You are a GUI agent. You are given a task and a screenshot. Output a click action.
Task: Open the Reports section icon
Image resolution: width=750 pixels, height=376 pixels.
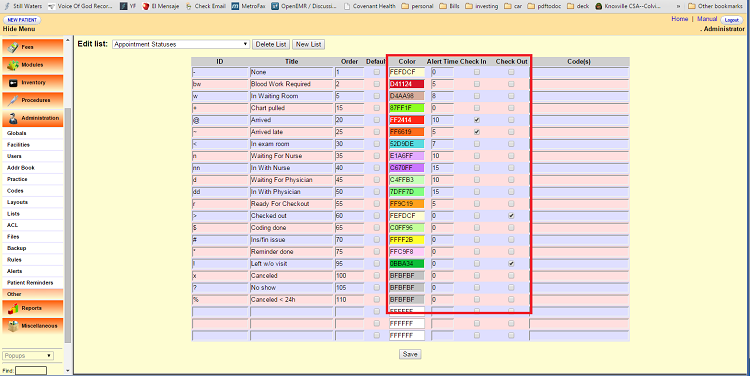[x=13, y=309]
